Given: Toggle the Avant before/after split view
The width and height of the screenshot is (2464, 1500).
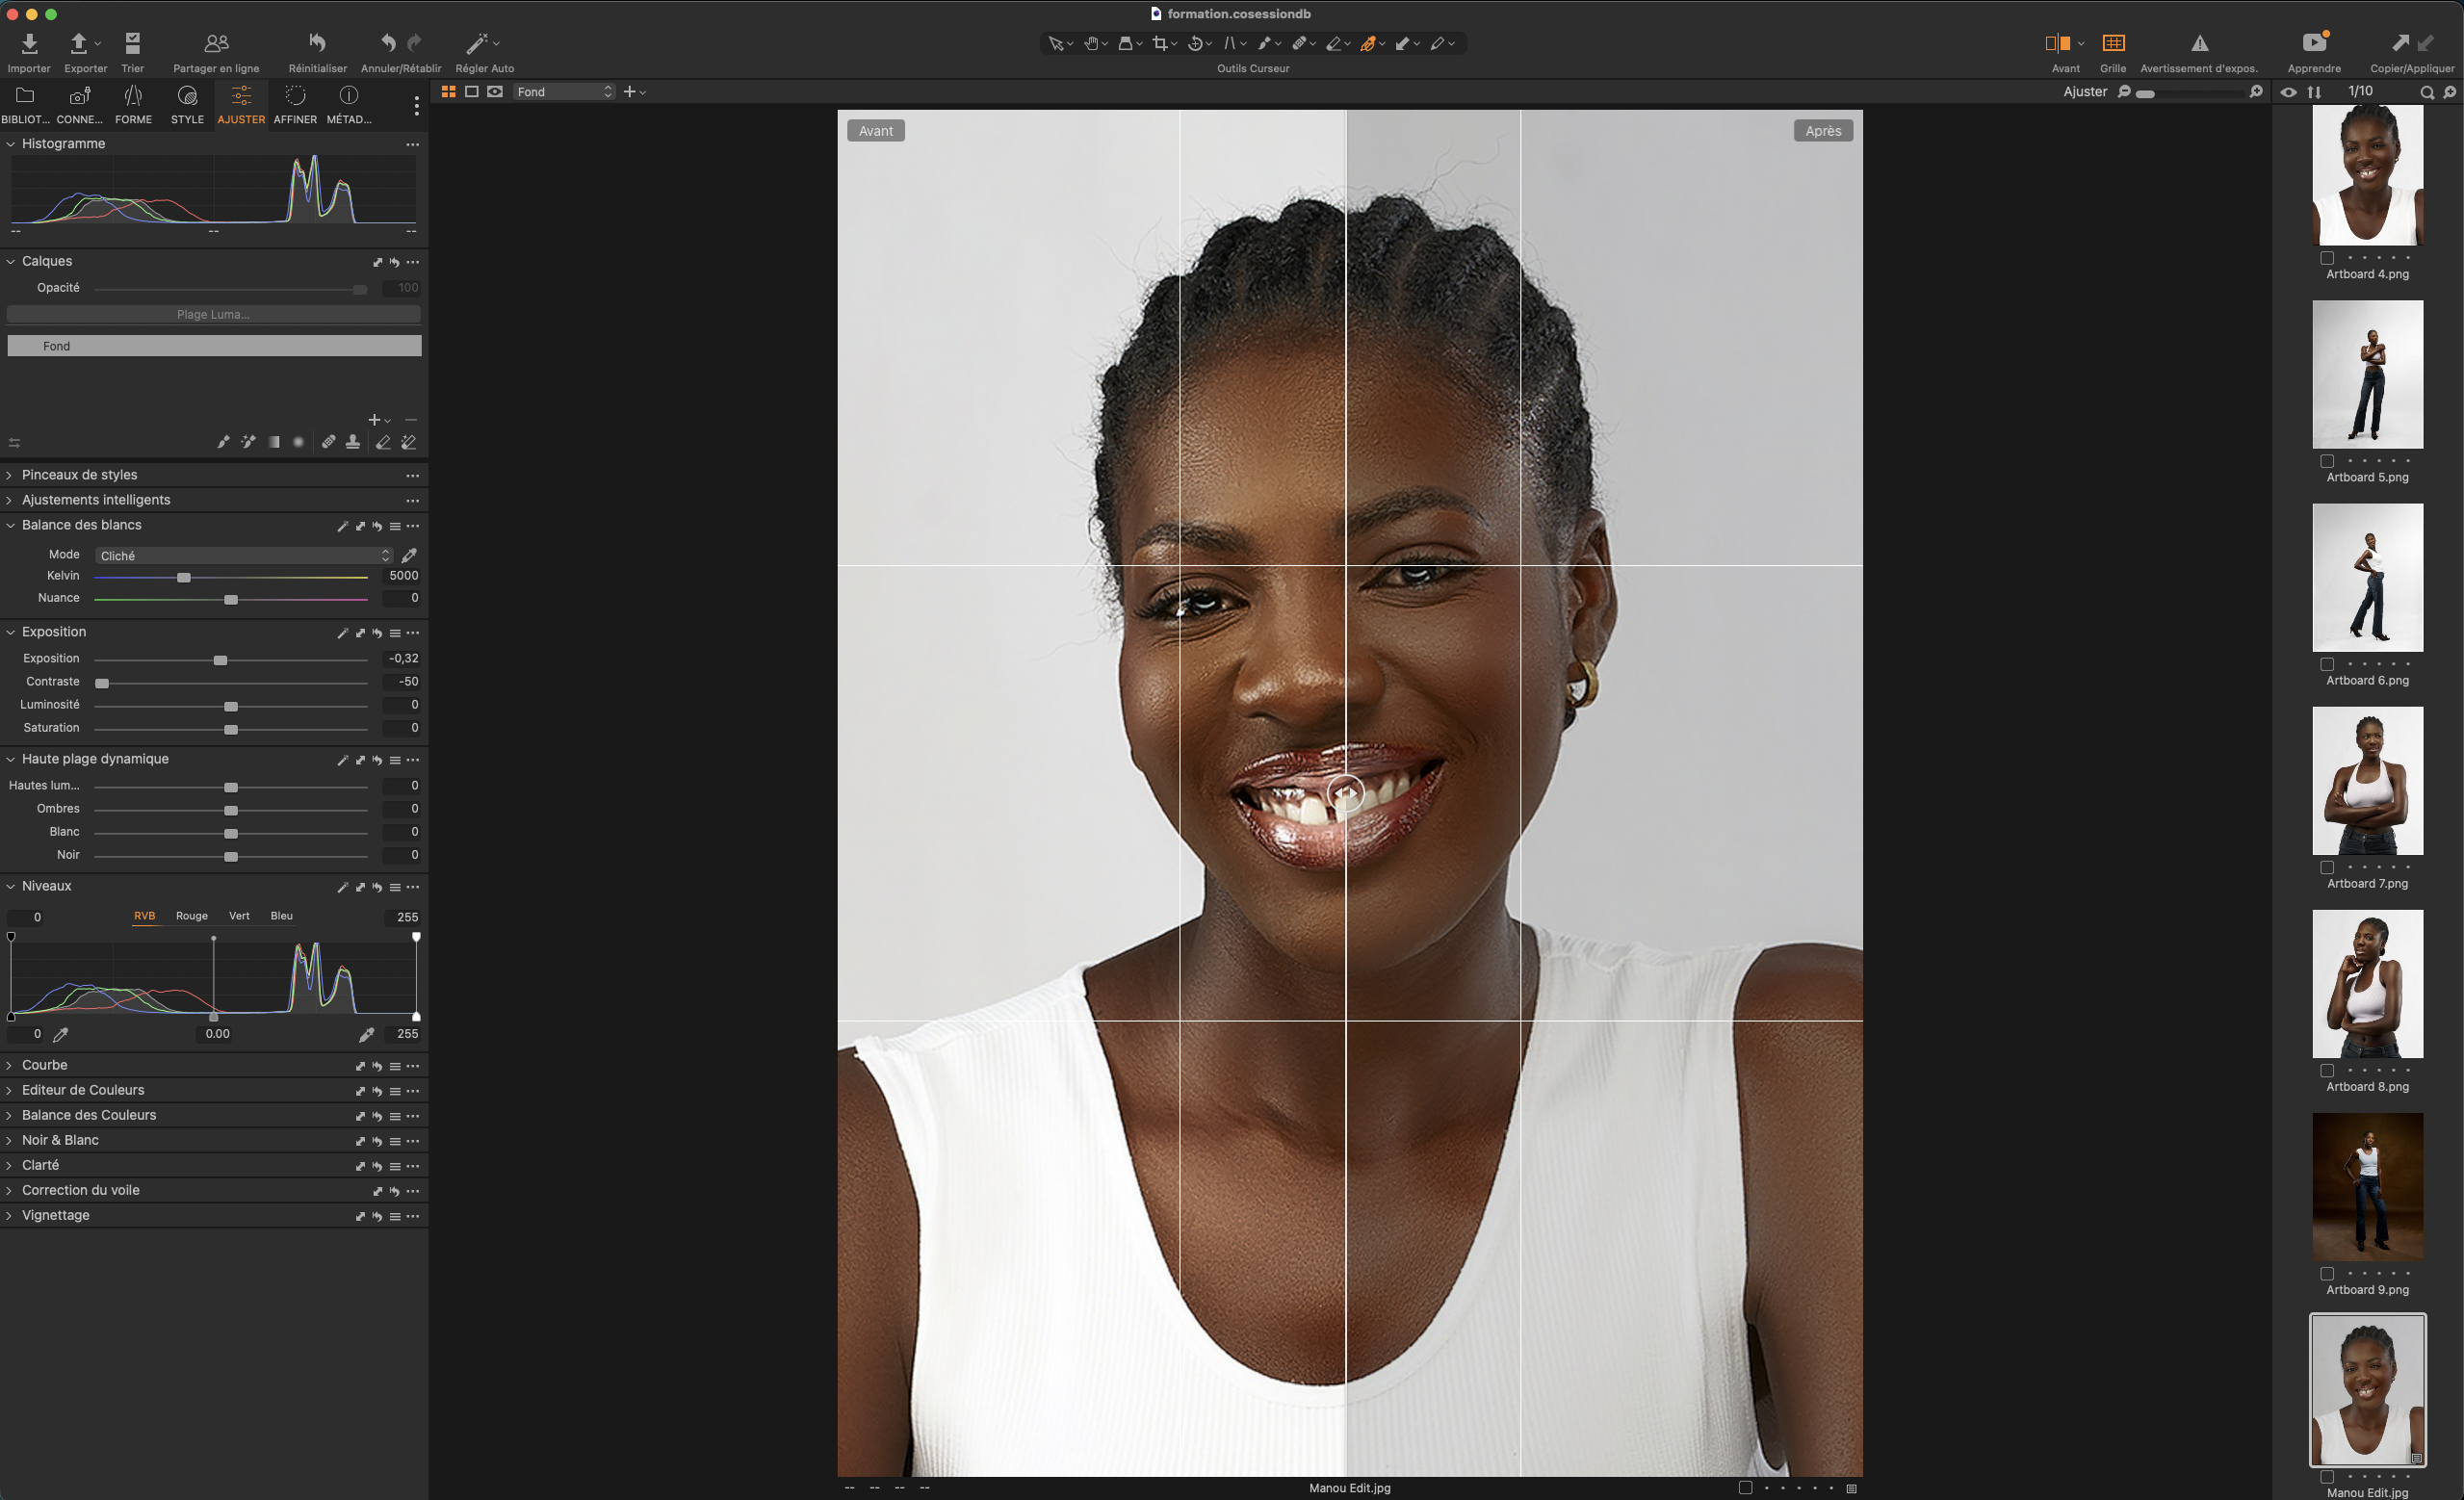Looking at the screenshot, I should (2057, 43).
